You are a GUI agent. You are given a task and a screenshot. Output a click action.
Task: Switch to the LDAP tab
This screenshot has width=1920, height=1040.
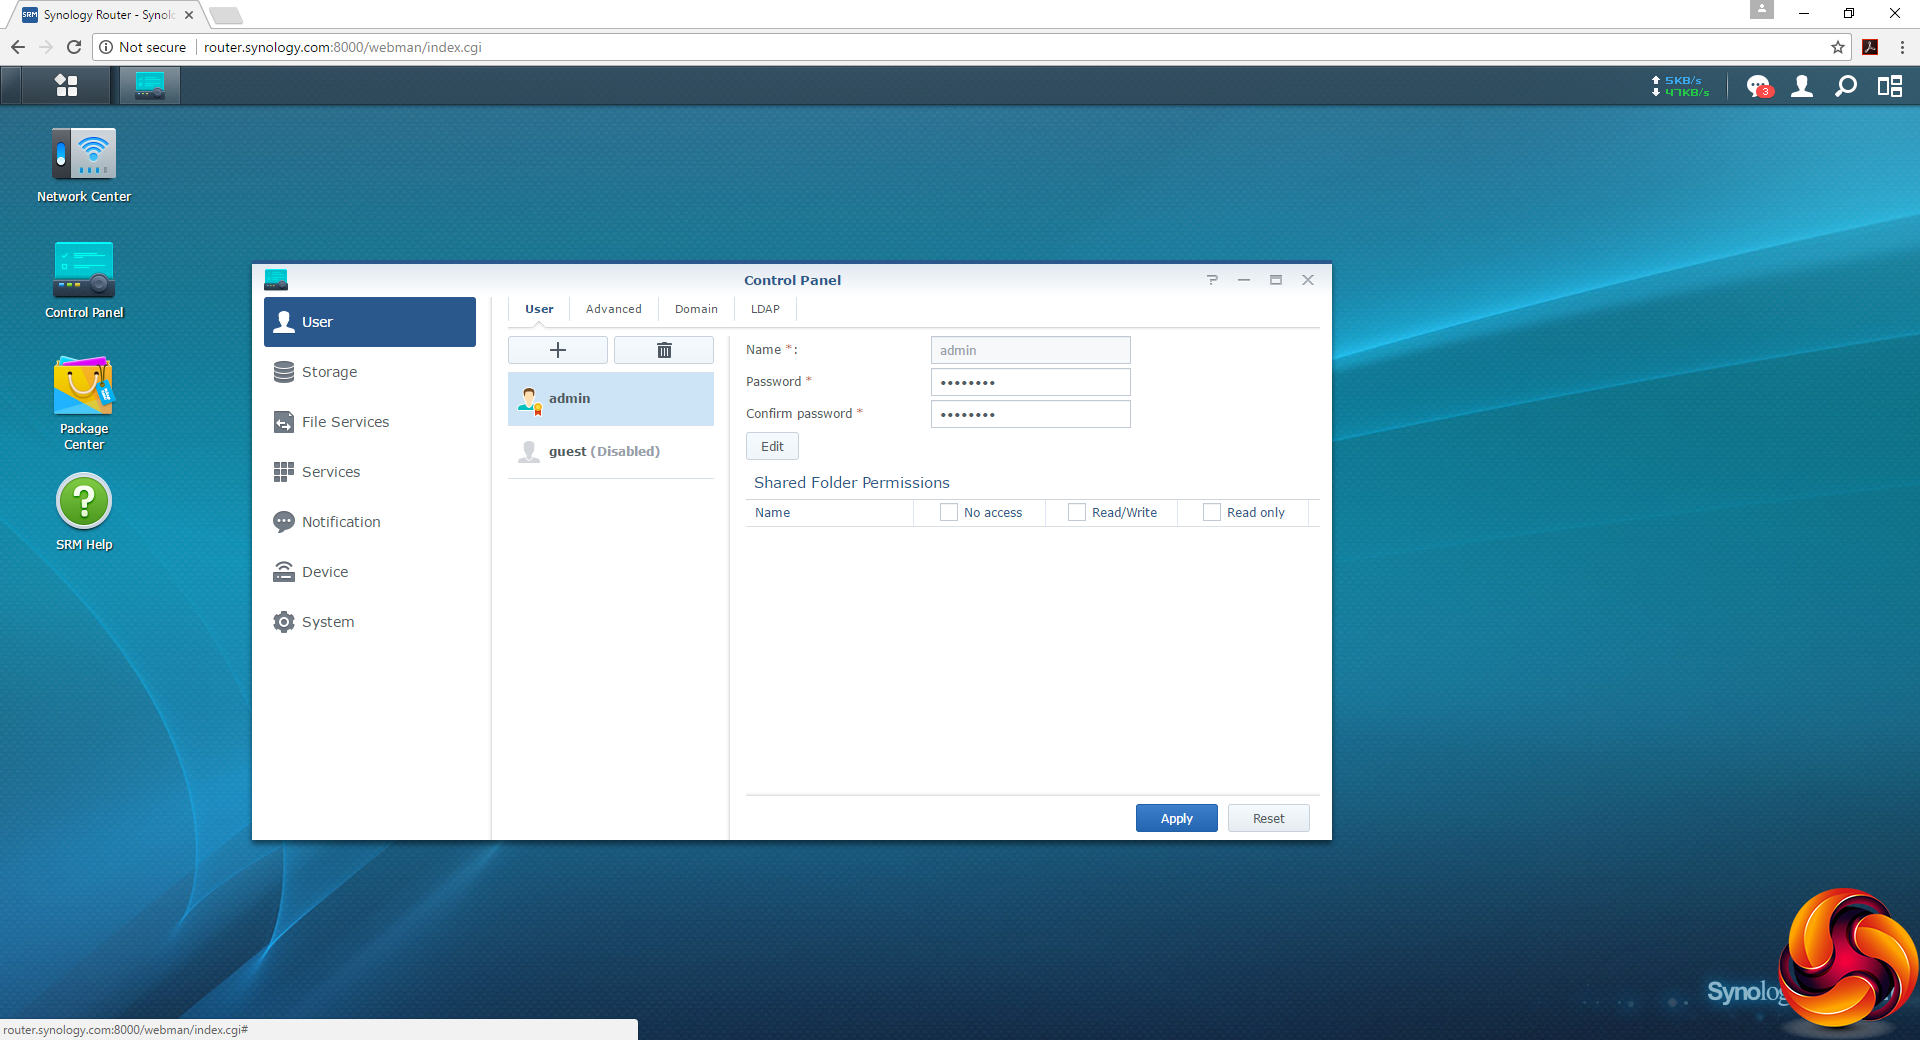click(765, 309)
